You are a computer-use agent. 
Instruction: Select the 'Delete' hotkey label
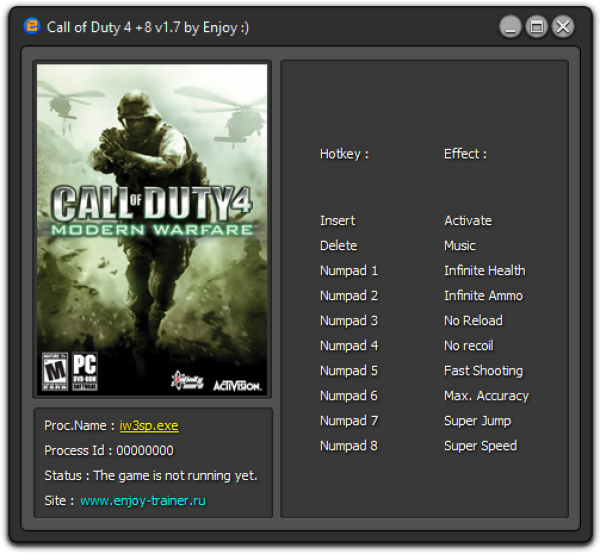(339, 245)
